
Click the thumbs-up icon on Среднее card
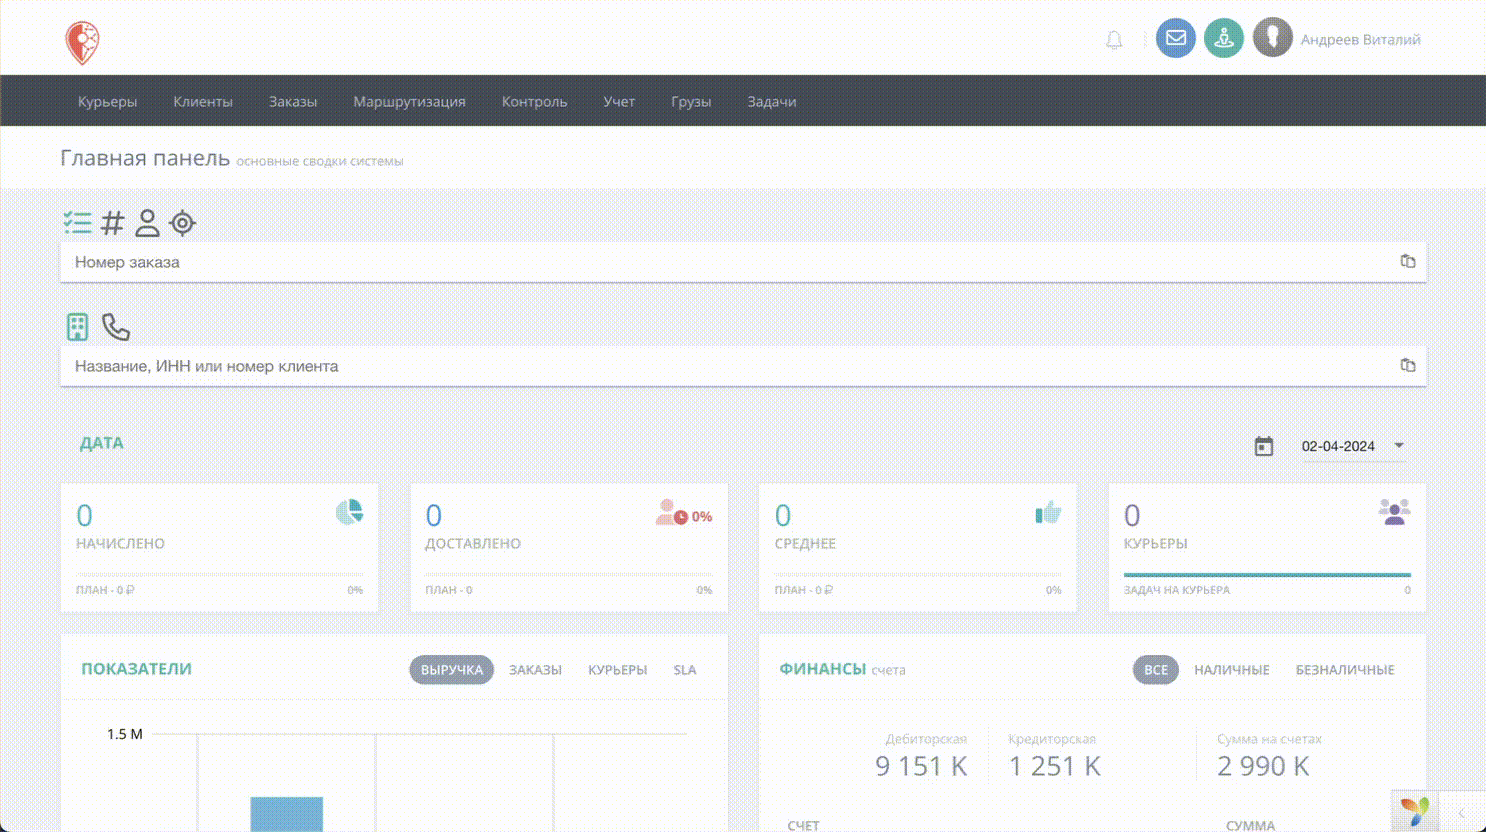pyautogui.click(x=1048, y=512)
